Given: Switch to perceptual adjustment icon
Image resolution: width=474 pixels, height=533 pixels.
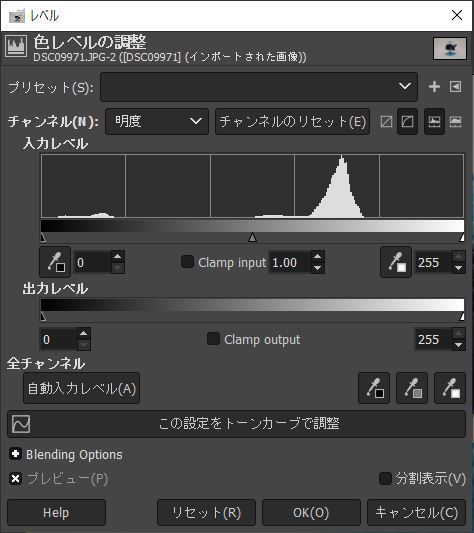Looking at the screenshot, I should coord(407,121).
